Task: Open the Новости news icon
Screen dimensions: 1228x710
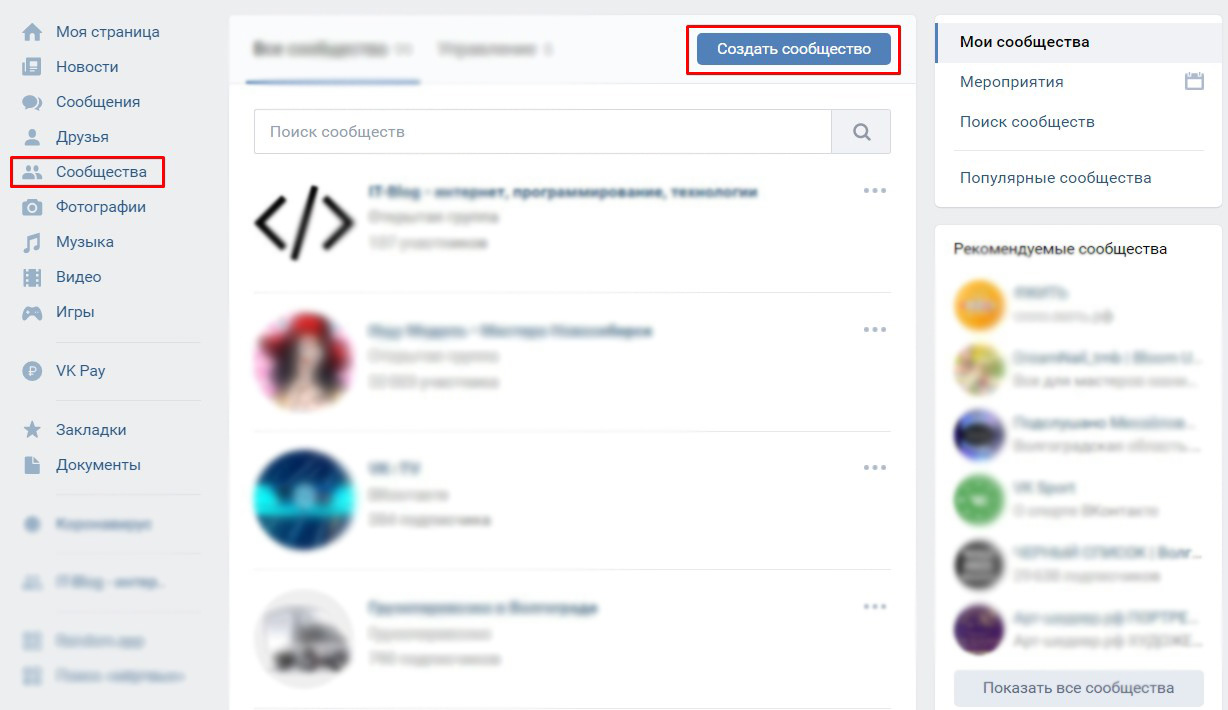Action: coord(32,67)
